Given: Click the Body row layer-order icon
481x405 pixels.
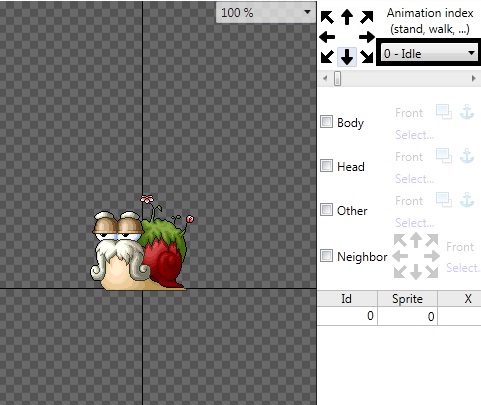Looking at the screenshot, I should (444, 112).
